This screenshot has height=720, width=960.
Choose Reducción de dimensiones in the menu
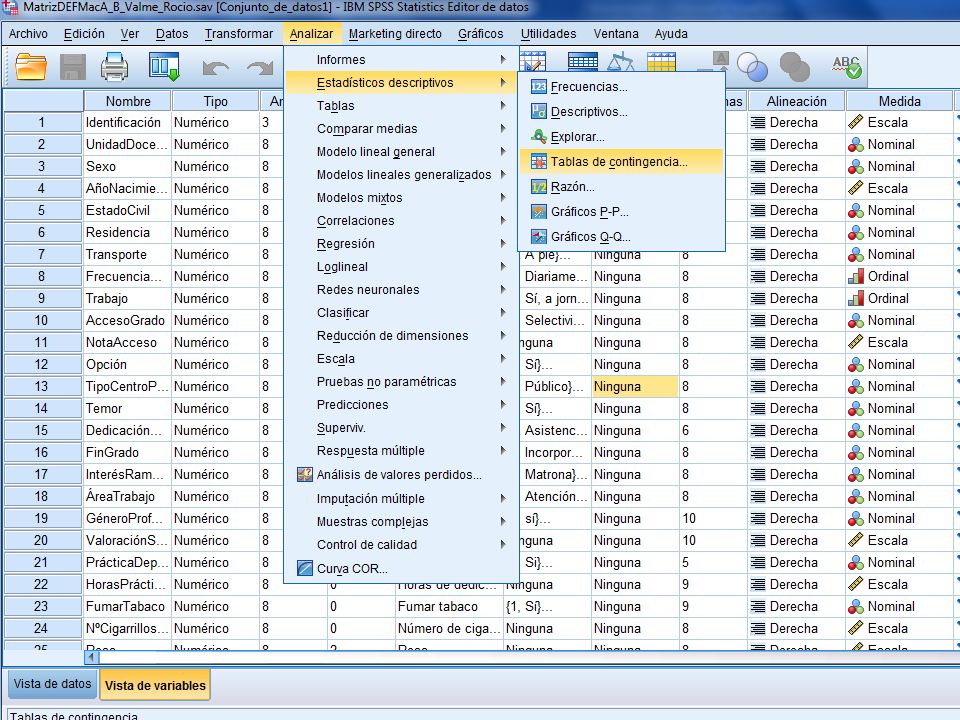click(400, 336)
